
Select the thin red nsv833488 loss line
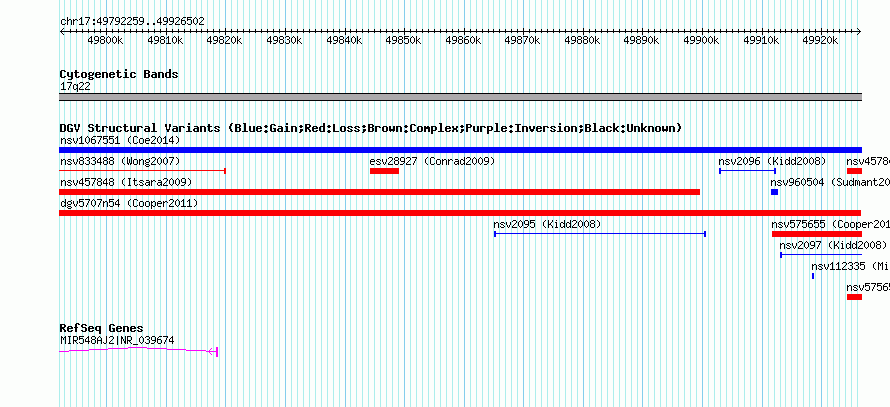pyautogui.click(x=142, y=170)
